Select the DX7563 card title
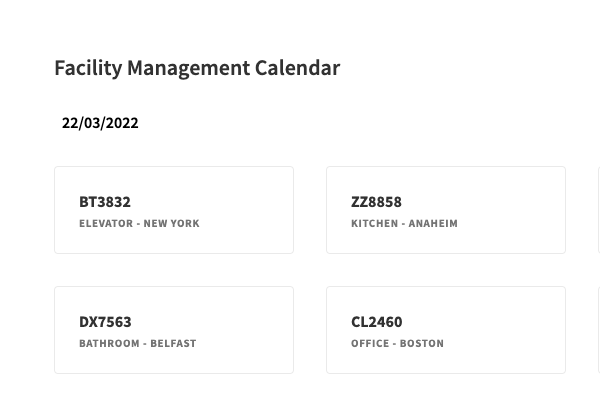 click(x=105, y=322)
